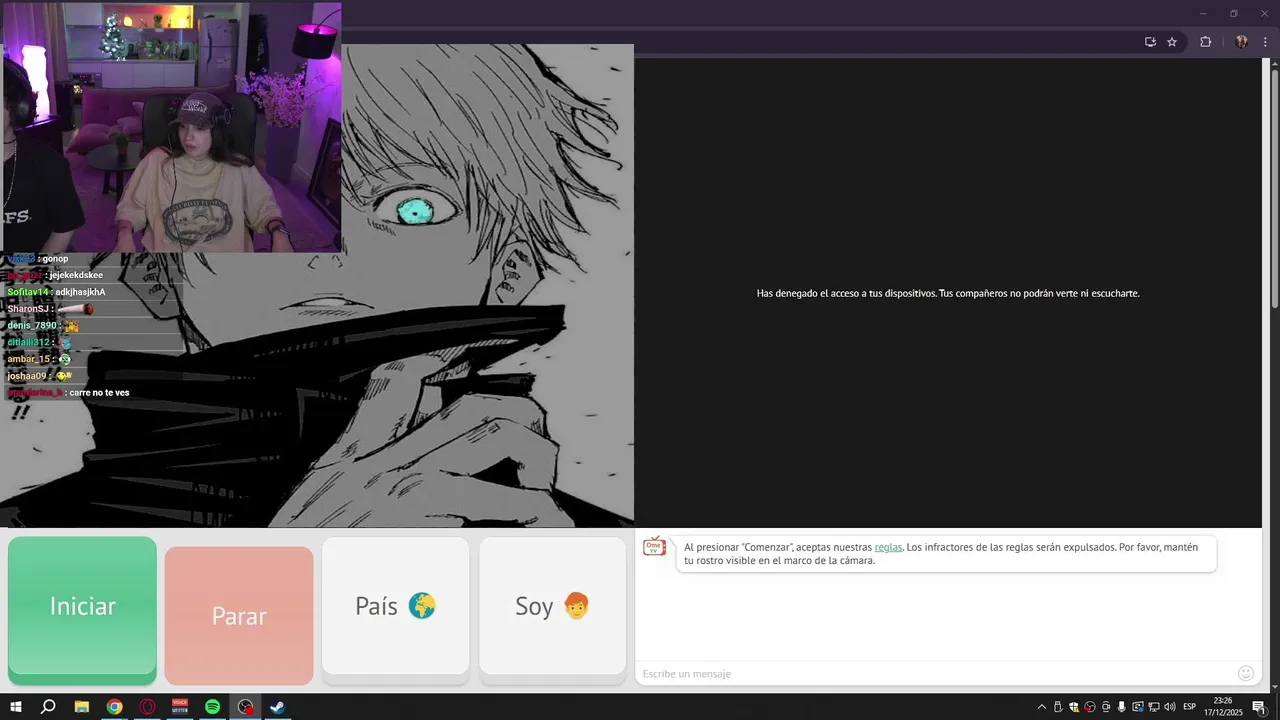Image resolution: width=1280 pixels, height=720 pixels.
Task: Click username SharonSJ in stream chat
Action: (29, 309)
